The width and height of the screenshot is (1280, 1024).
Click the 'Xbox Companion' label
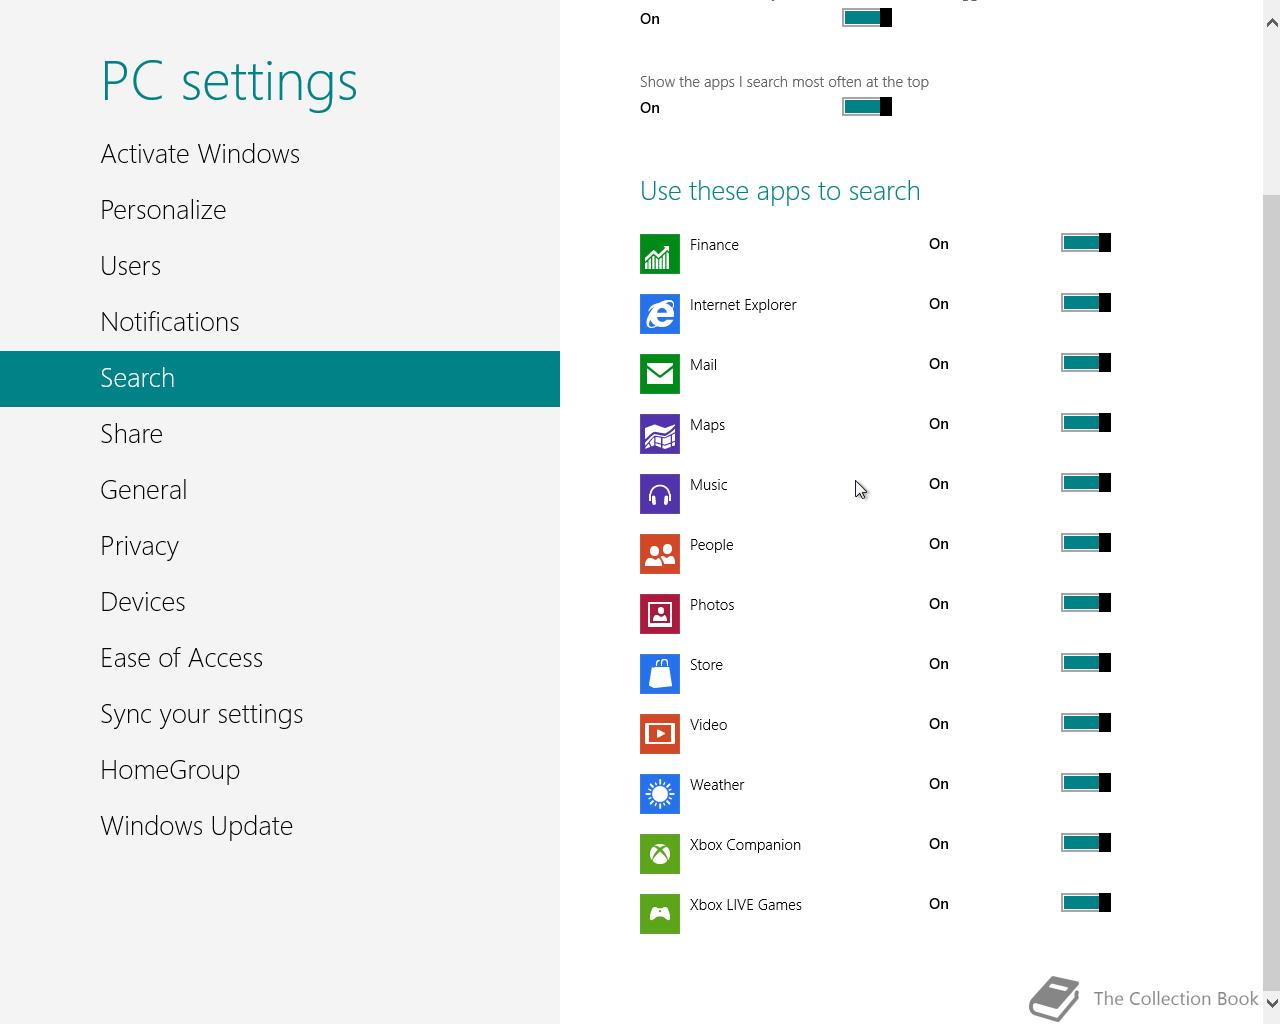745,845
